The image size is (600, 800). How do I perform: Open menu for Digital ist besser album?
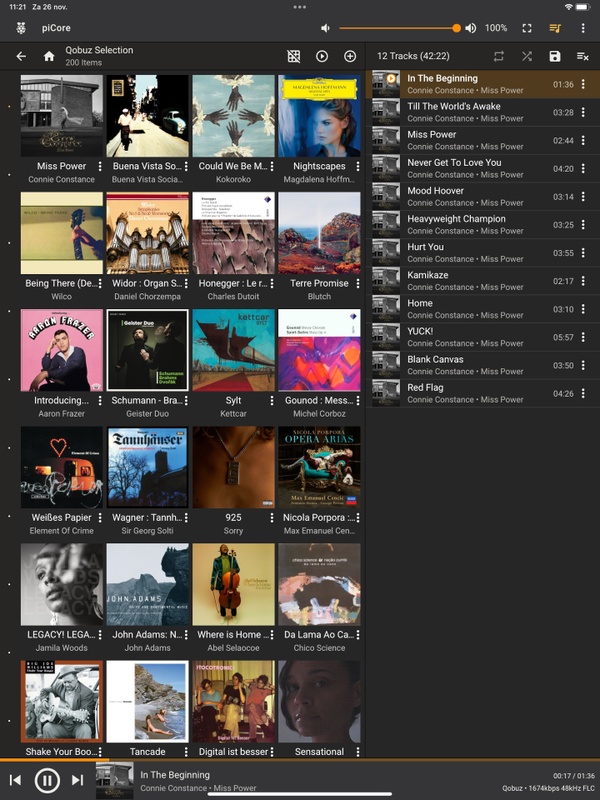pos(272,752)
